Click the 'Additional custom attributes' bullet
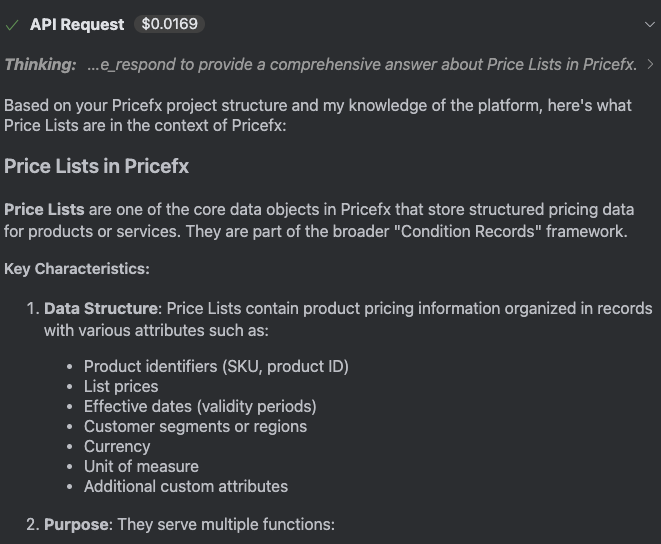 (186, 486)
